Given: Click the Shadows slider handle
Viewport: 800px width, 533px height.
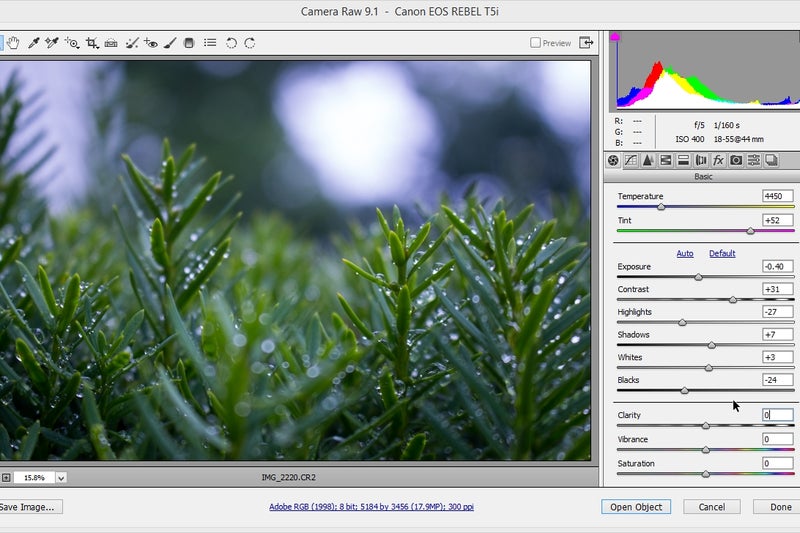Looking at the screenshot, I should pyautogui.click(x=712, y=345).
